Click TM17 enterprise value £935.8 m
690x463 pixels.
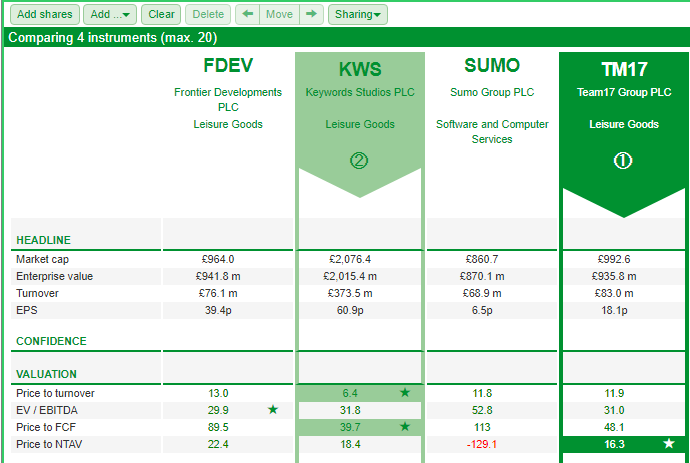(x=614, y=276)
